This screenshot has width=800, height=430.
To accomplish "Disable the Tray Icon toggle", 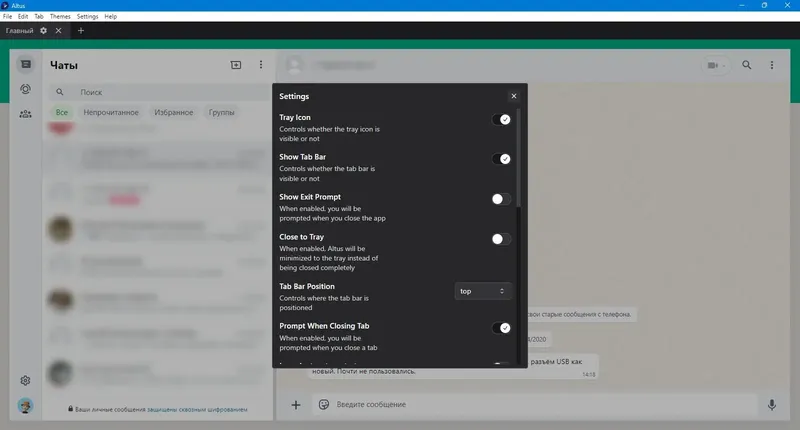I will point(501,119).
